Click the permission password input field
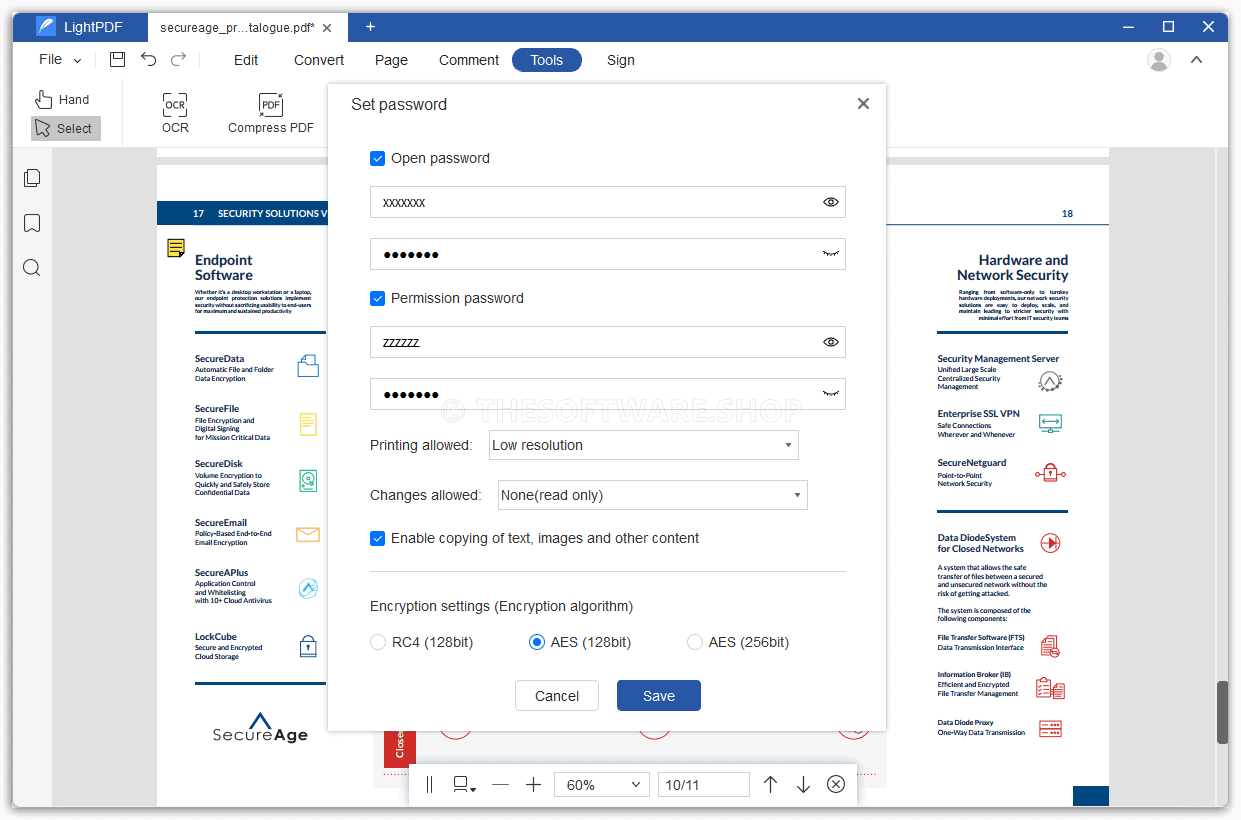The height and width of the screenshot is (820, 1241). coord(608,342)
